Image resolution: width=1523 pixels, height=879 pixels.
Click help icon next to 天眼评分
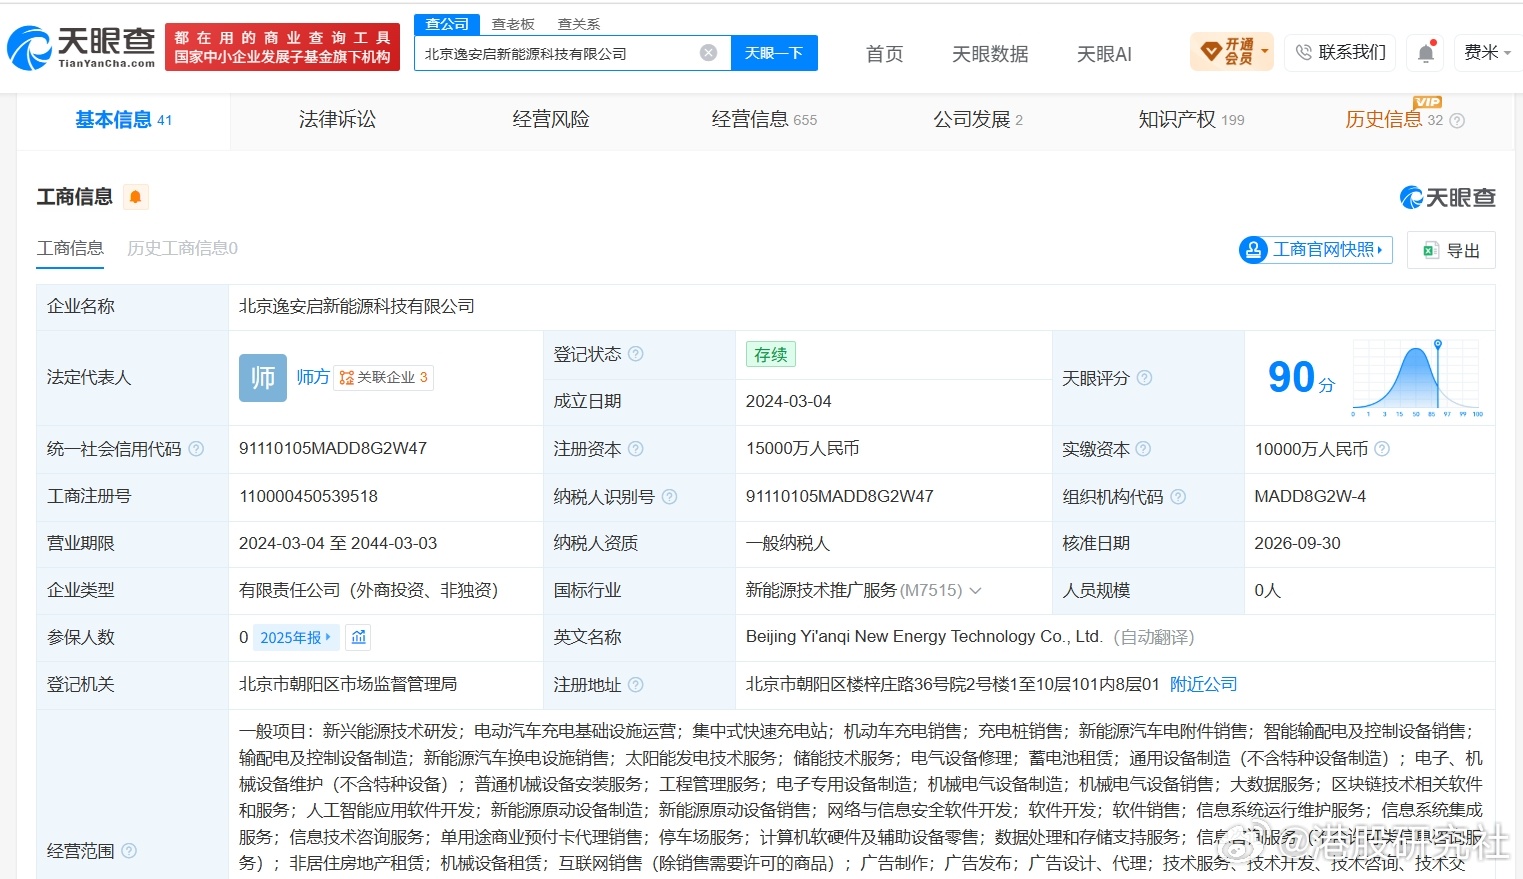pos(1144,378)
